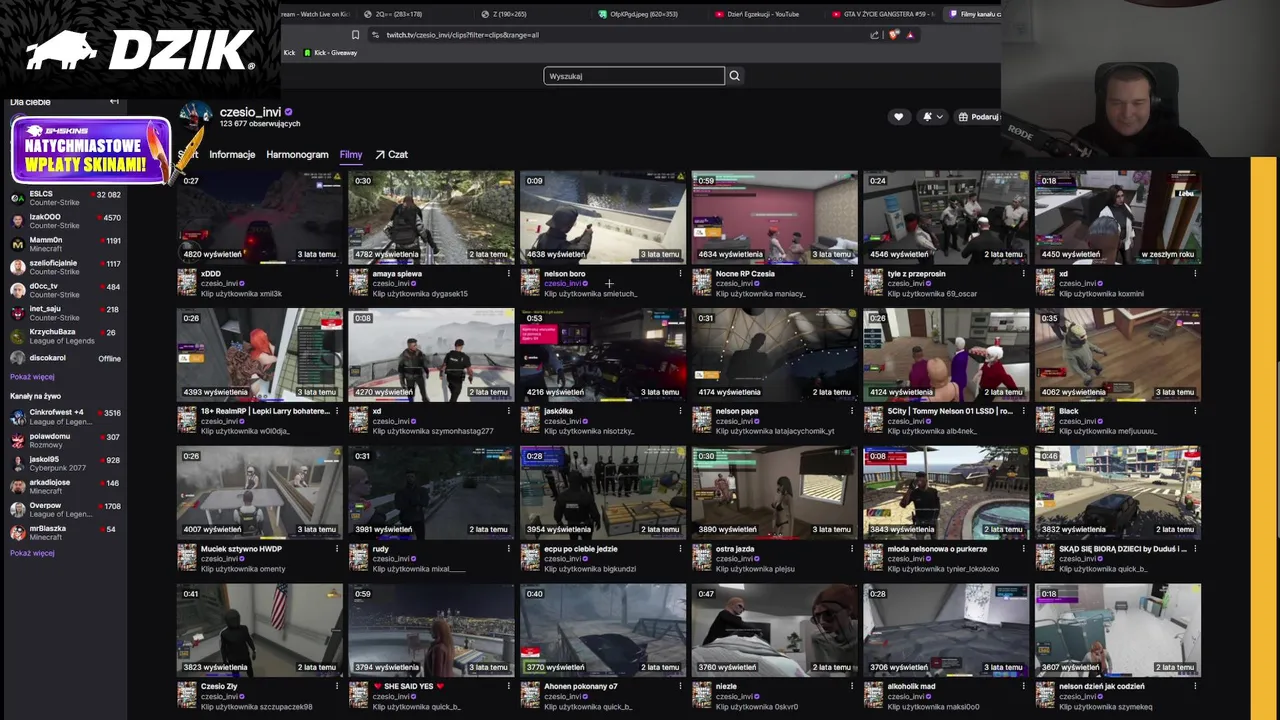Switch to GTA V Życie Gangstera browser tab
The width and height of the screenshot is (1280, 720).
[882, 14]
